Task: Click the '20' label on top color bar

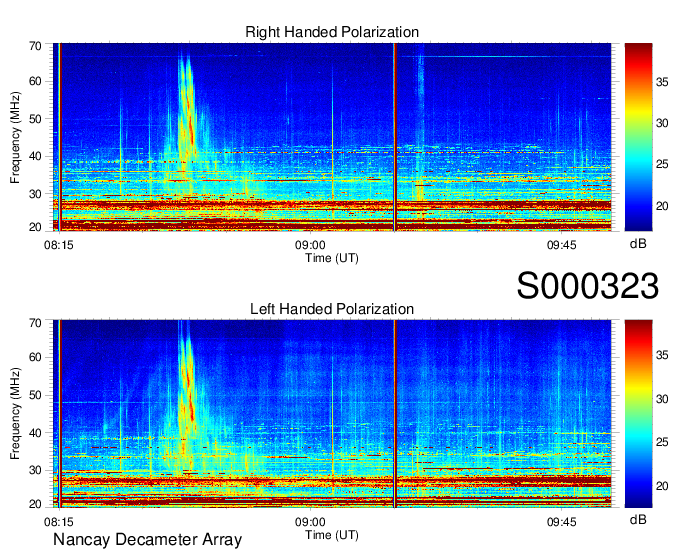Action: coord(662,206)
